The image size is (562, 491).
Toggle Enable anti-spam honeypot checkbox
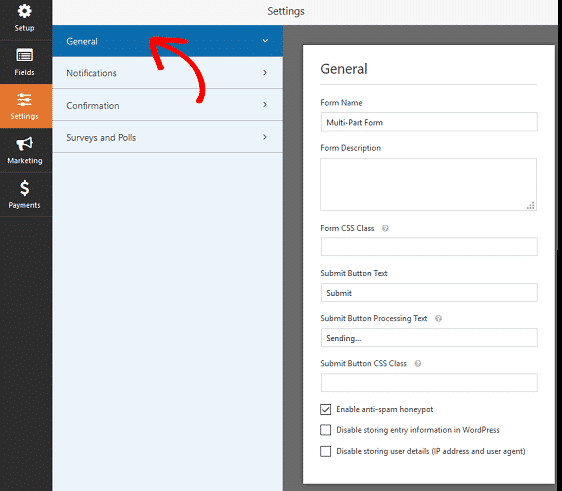point(325,409)
